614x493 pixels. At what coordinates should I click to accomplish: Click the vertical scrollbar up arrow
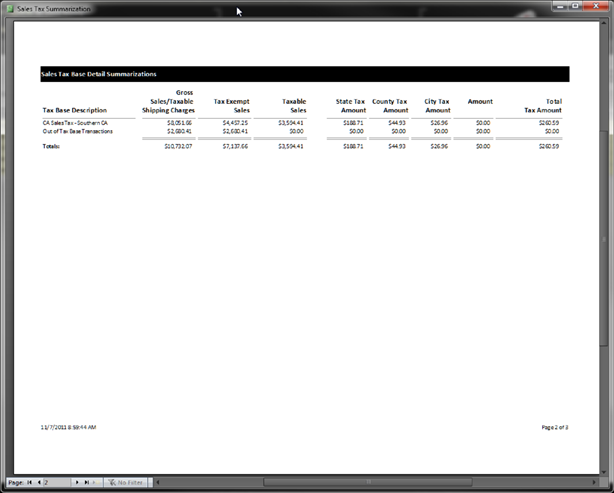(x=603, y=24)
